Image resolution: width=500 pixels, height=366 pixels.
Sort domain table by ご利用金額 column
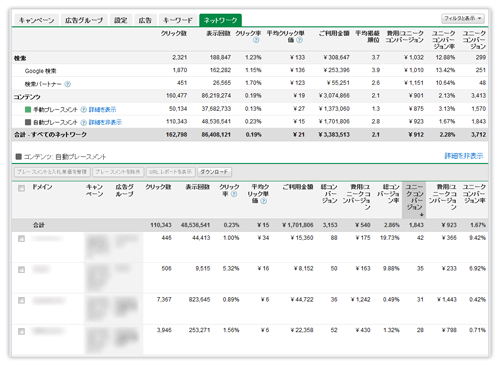298,187
